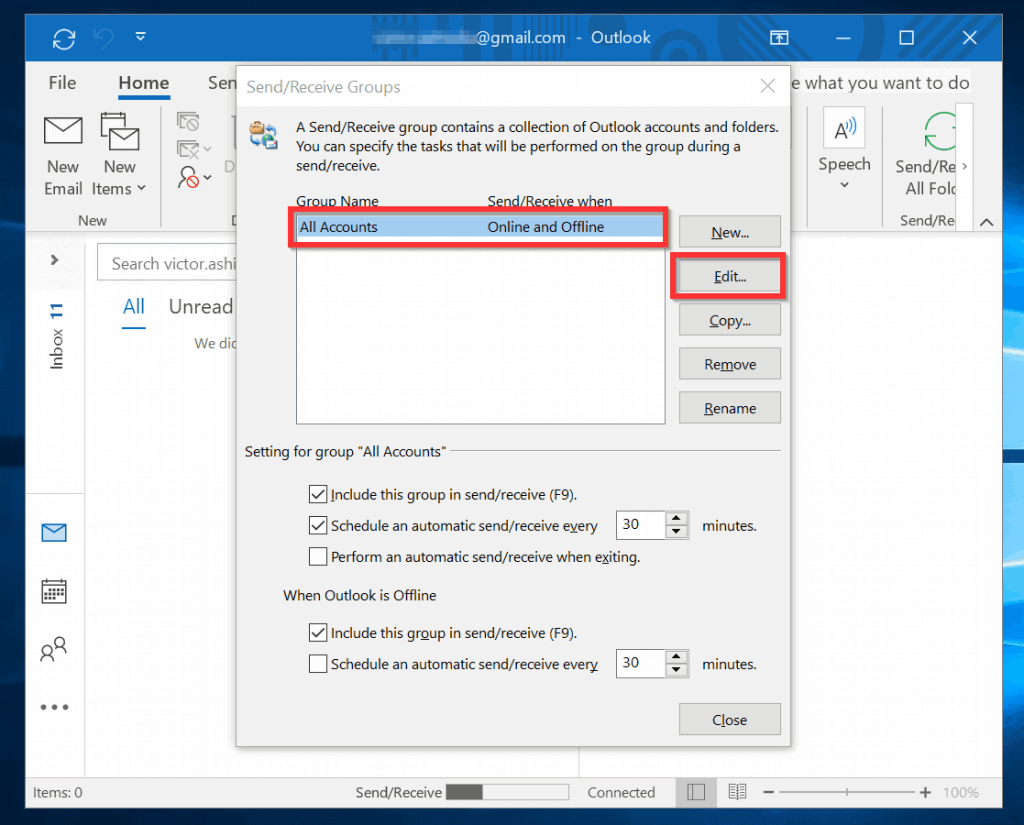Zoom out with the minus button
Viewport: 1024px width, 825px height.
(x=769, y=792)
